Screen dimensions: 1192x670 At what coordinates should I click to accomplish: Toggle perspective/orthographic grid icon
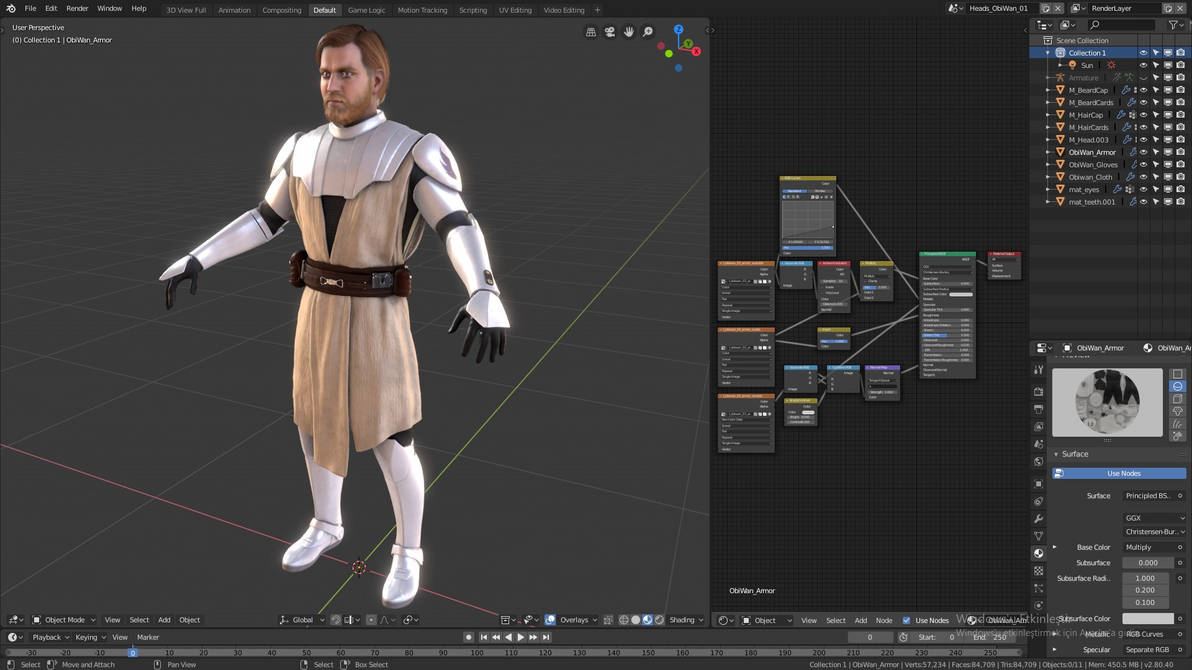[591, 31]
